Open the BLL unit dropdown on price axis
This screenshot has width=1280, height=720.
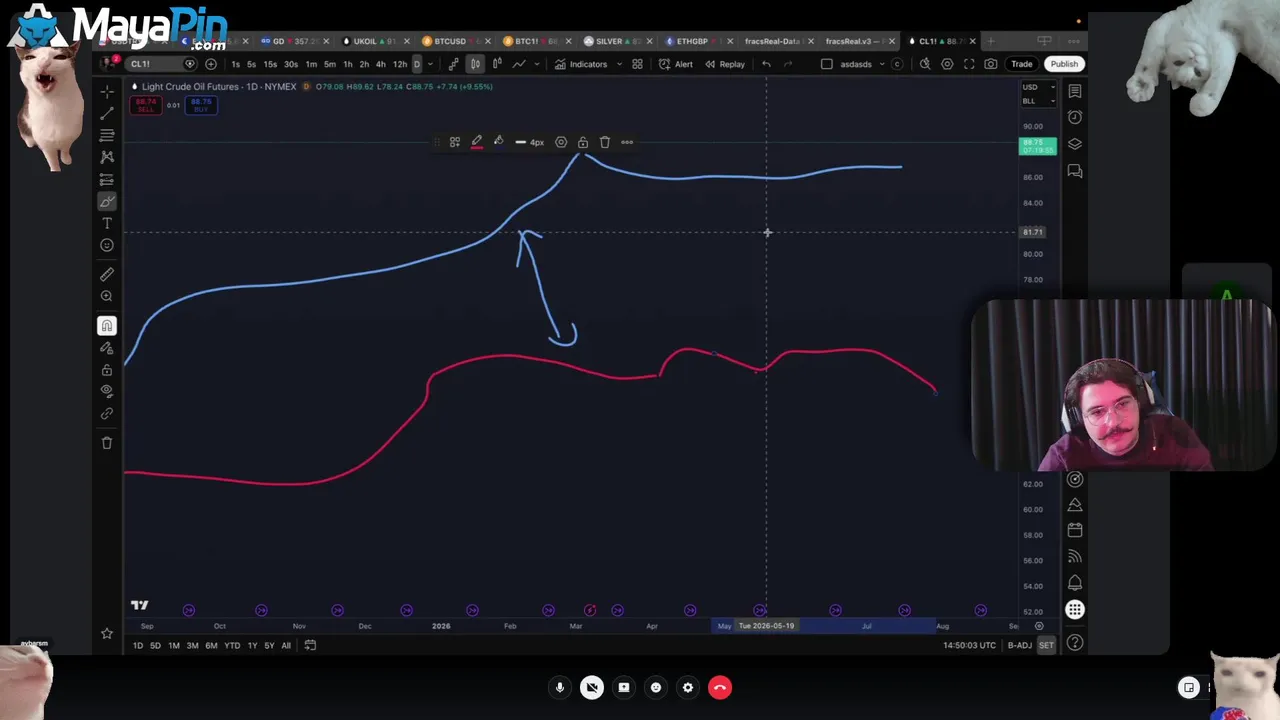coord(1037,100)
